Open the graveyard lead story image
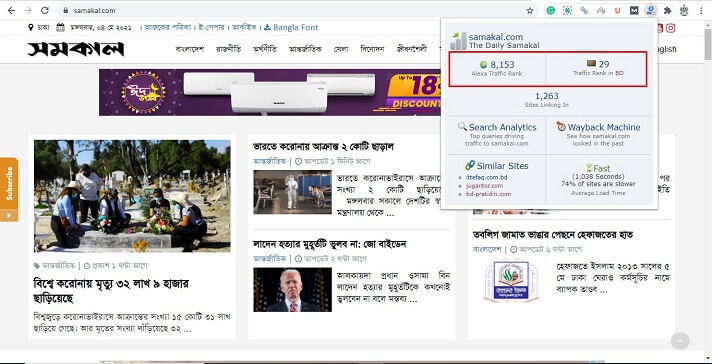Screen dimensions: 712x364 [x=132, y=196]
